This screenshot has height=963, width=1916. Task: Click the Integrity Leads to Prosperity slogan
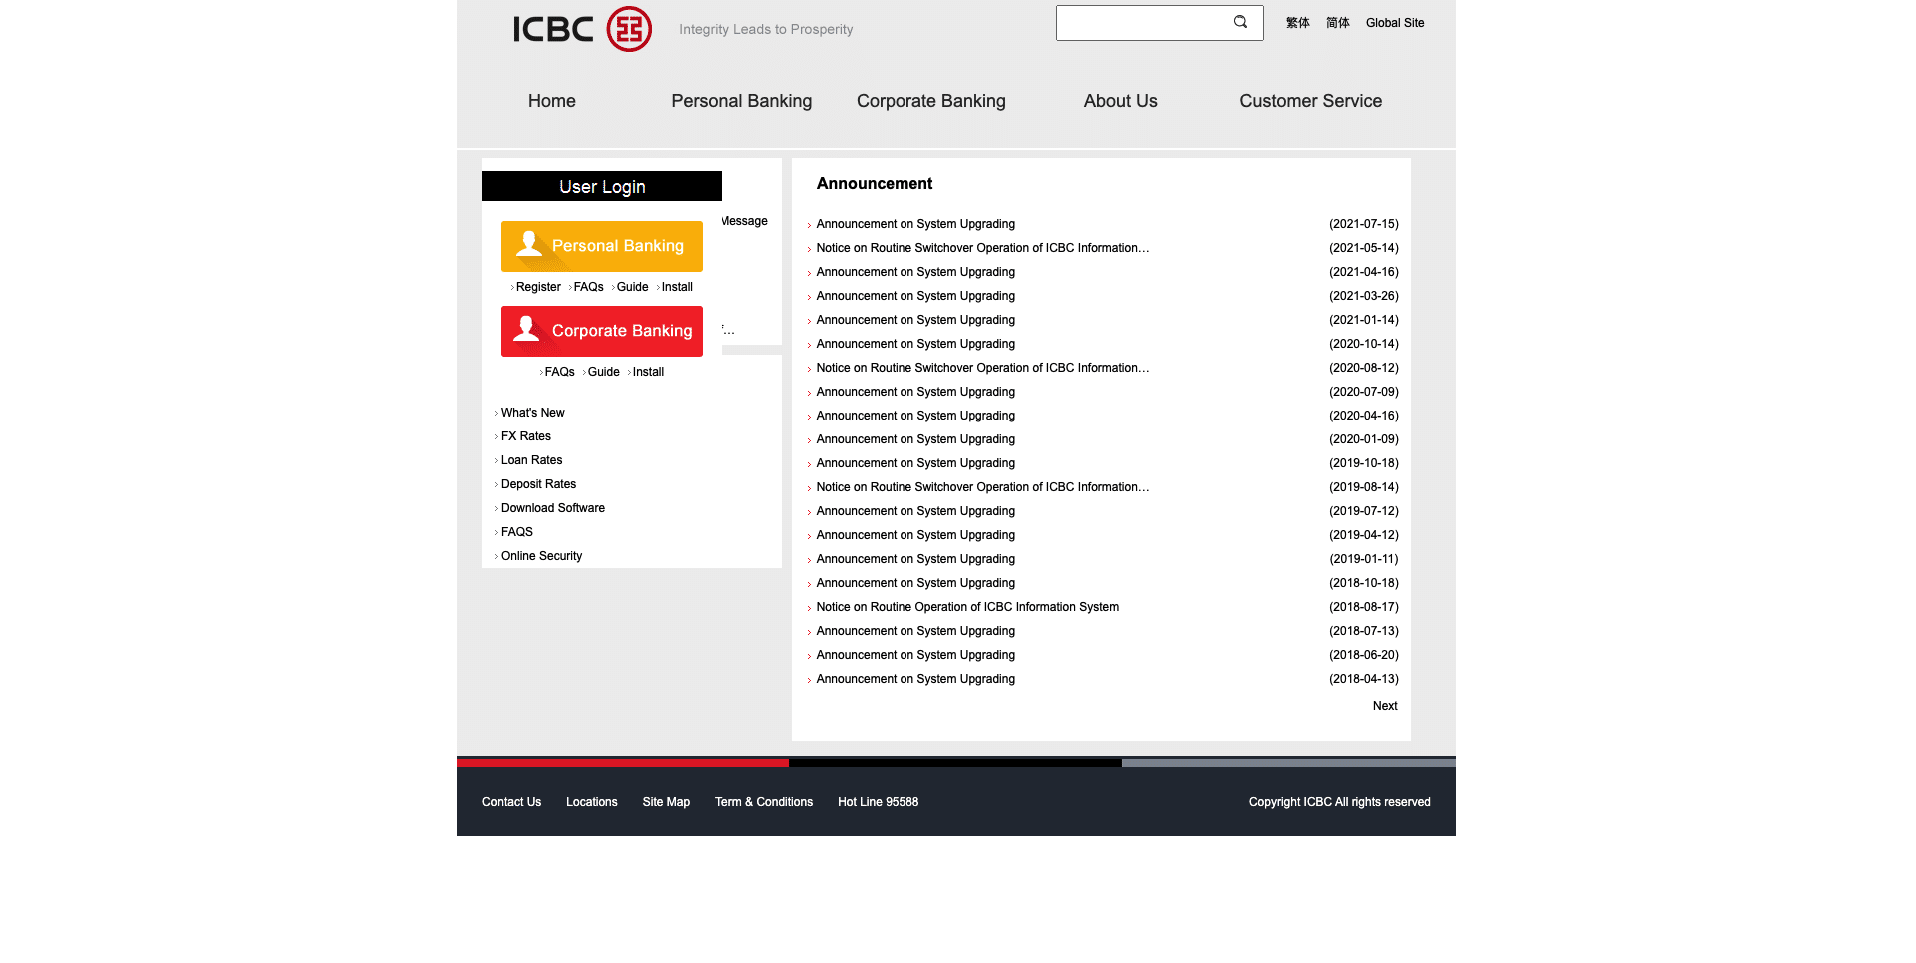pos(766,30)
